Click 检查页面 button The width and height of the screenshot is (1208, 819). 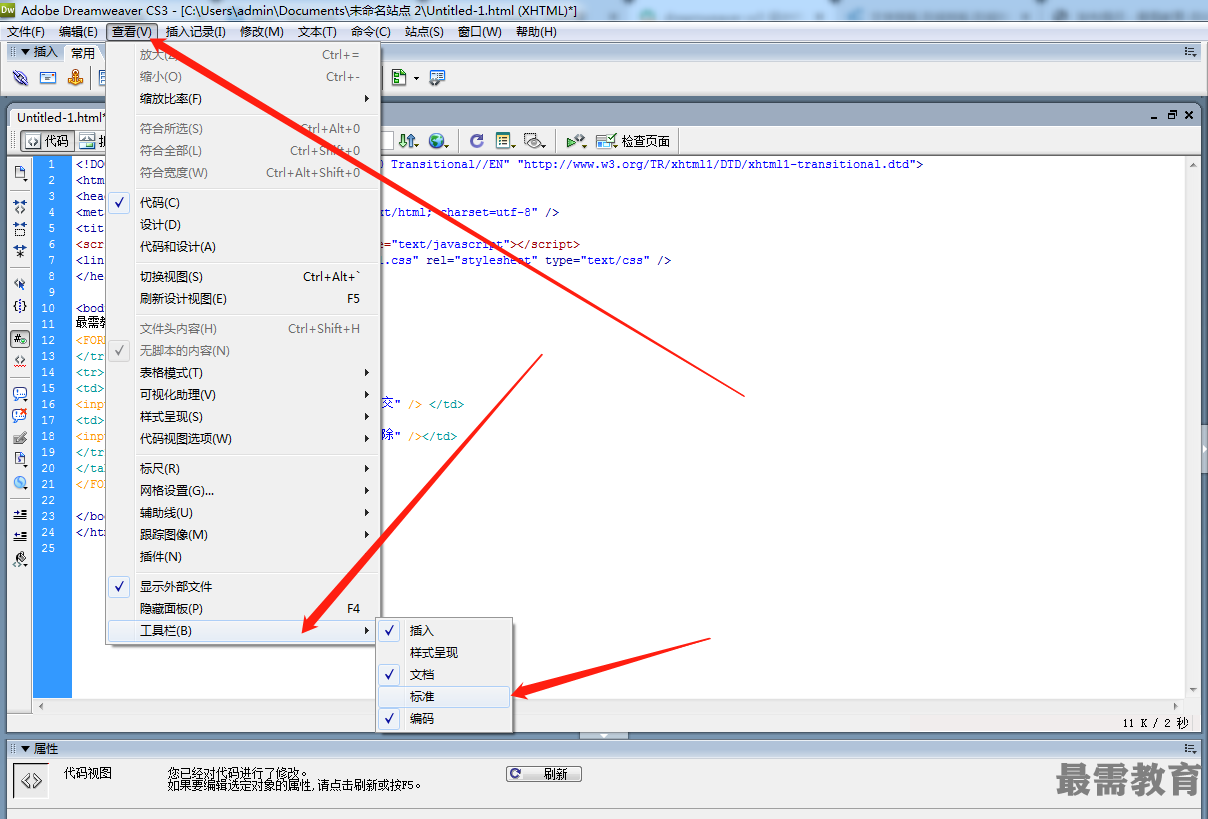point(635,141)
